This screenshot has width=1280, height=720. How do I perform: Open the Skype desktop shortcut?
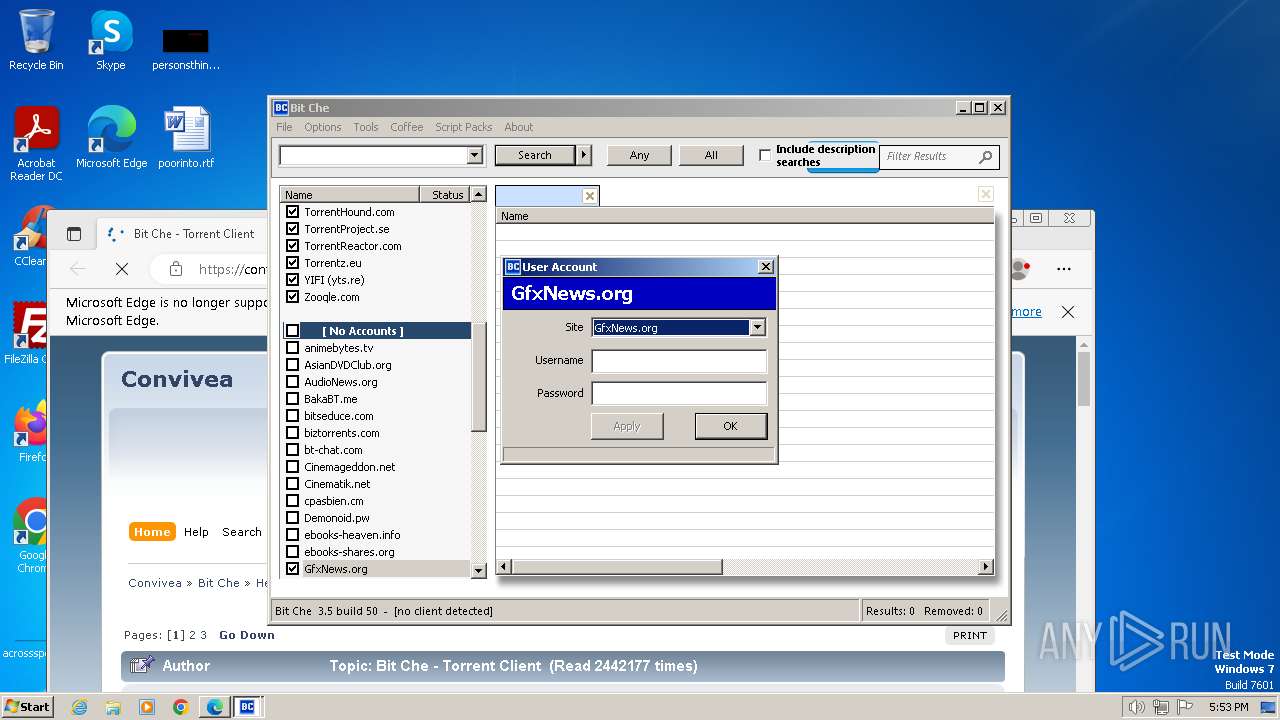click(110, 40)
